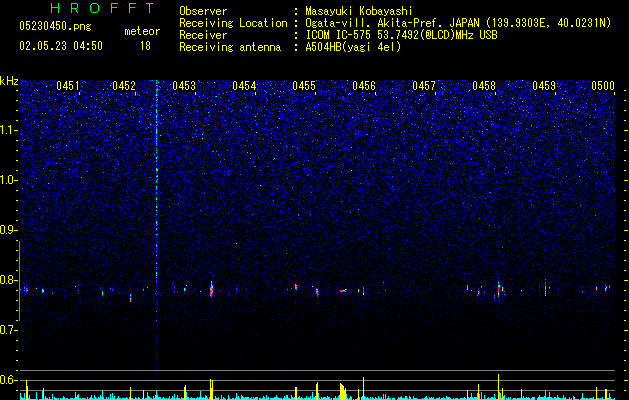Click the A504HB(yagi 4el) antenna text
629x400 pixels.
[353, 47]
